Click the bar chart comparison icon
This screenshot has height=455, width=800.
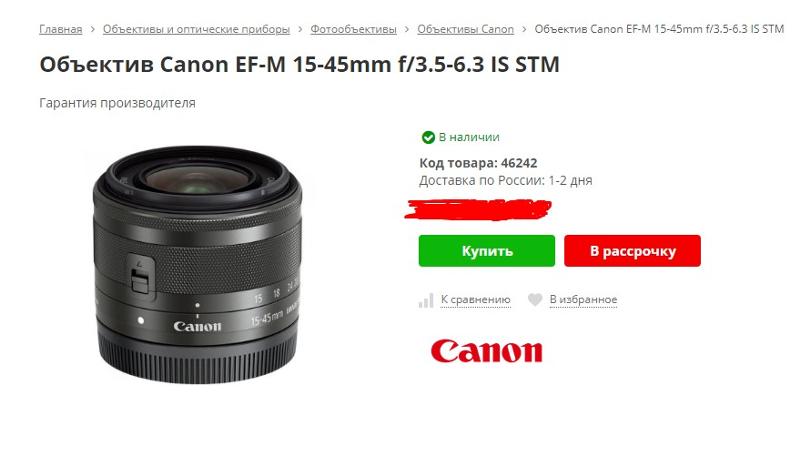(426, 300)
